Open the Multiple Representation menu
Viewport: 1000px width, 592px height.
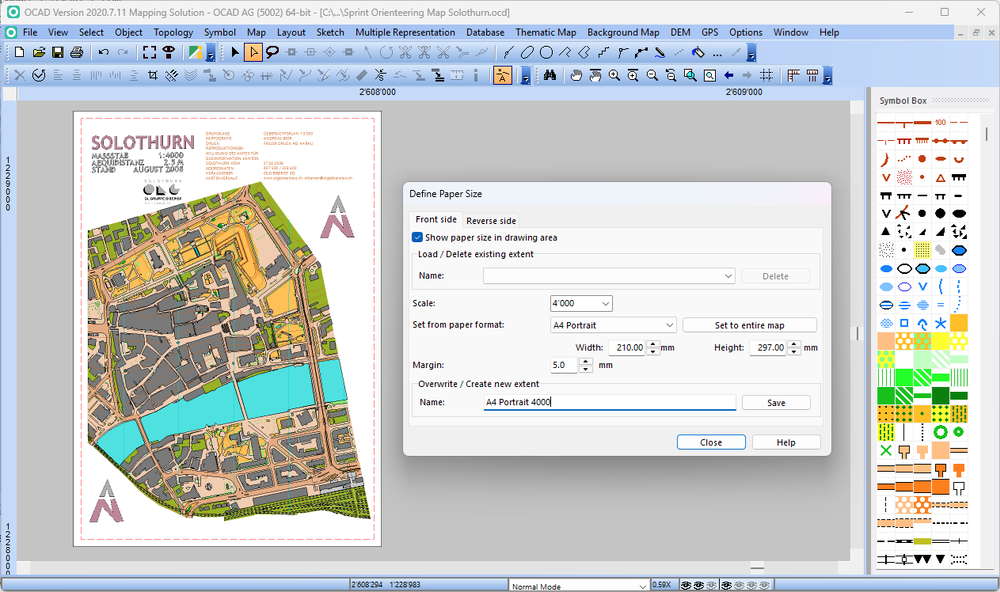[405, 32]
